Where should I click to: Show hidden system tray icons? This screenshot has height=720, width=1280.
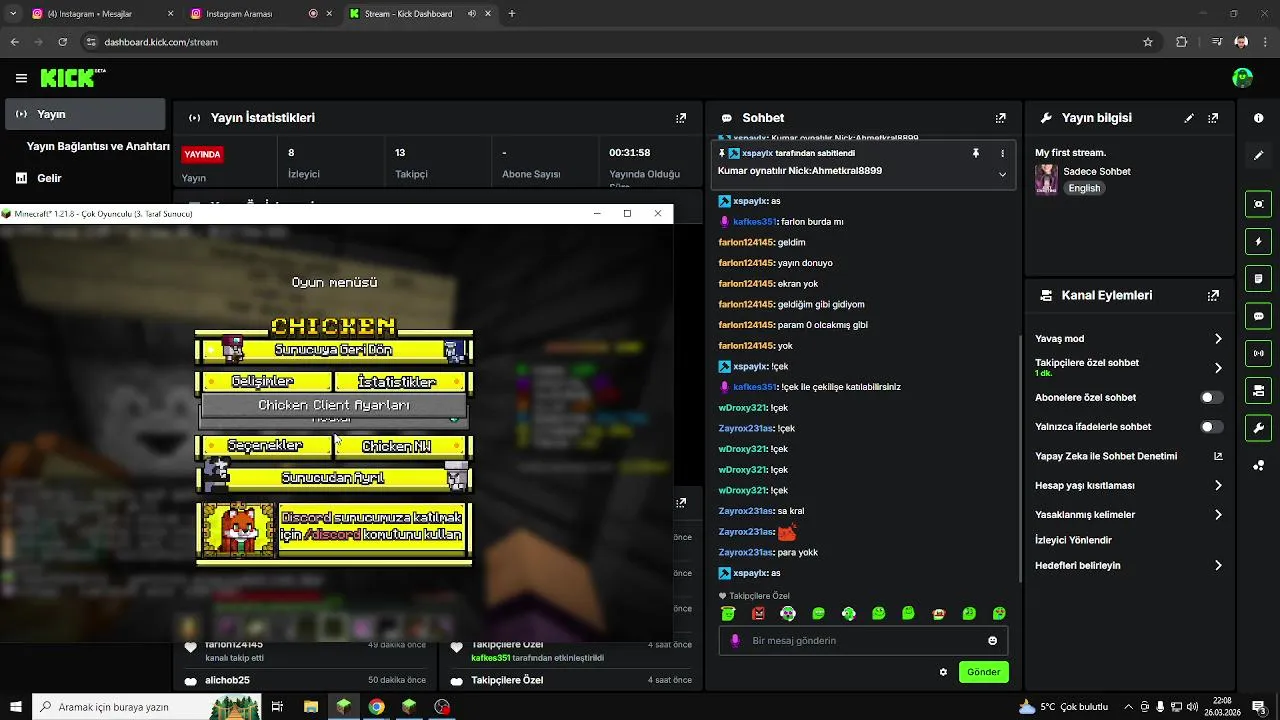pos(1128,707)
